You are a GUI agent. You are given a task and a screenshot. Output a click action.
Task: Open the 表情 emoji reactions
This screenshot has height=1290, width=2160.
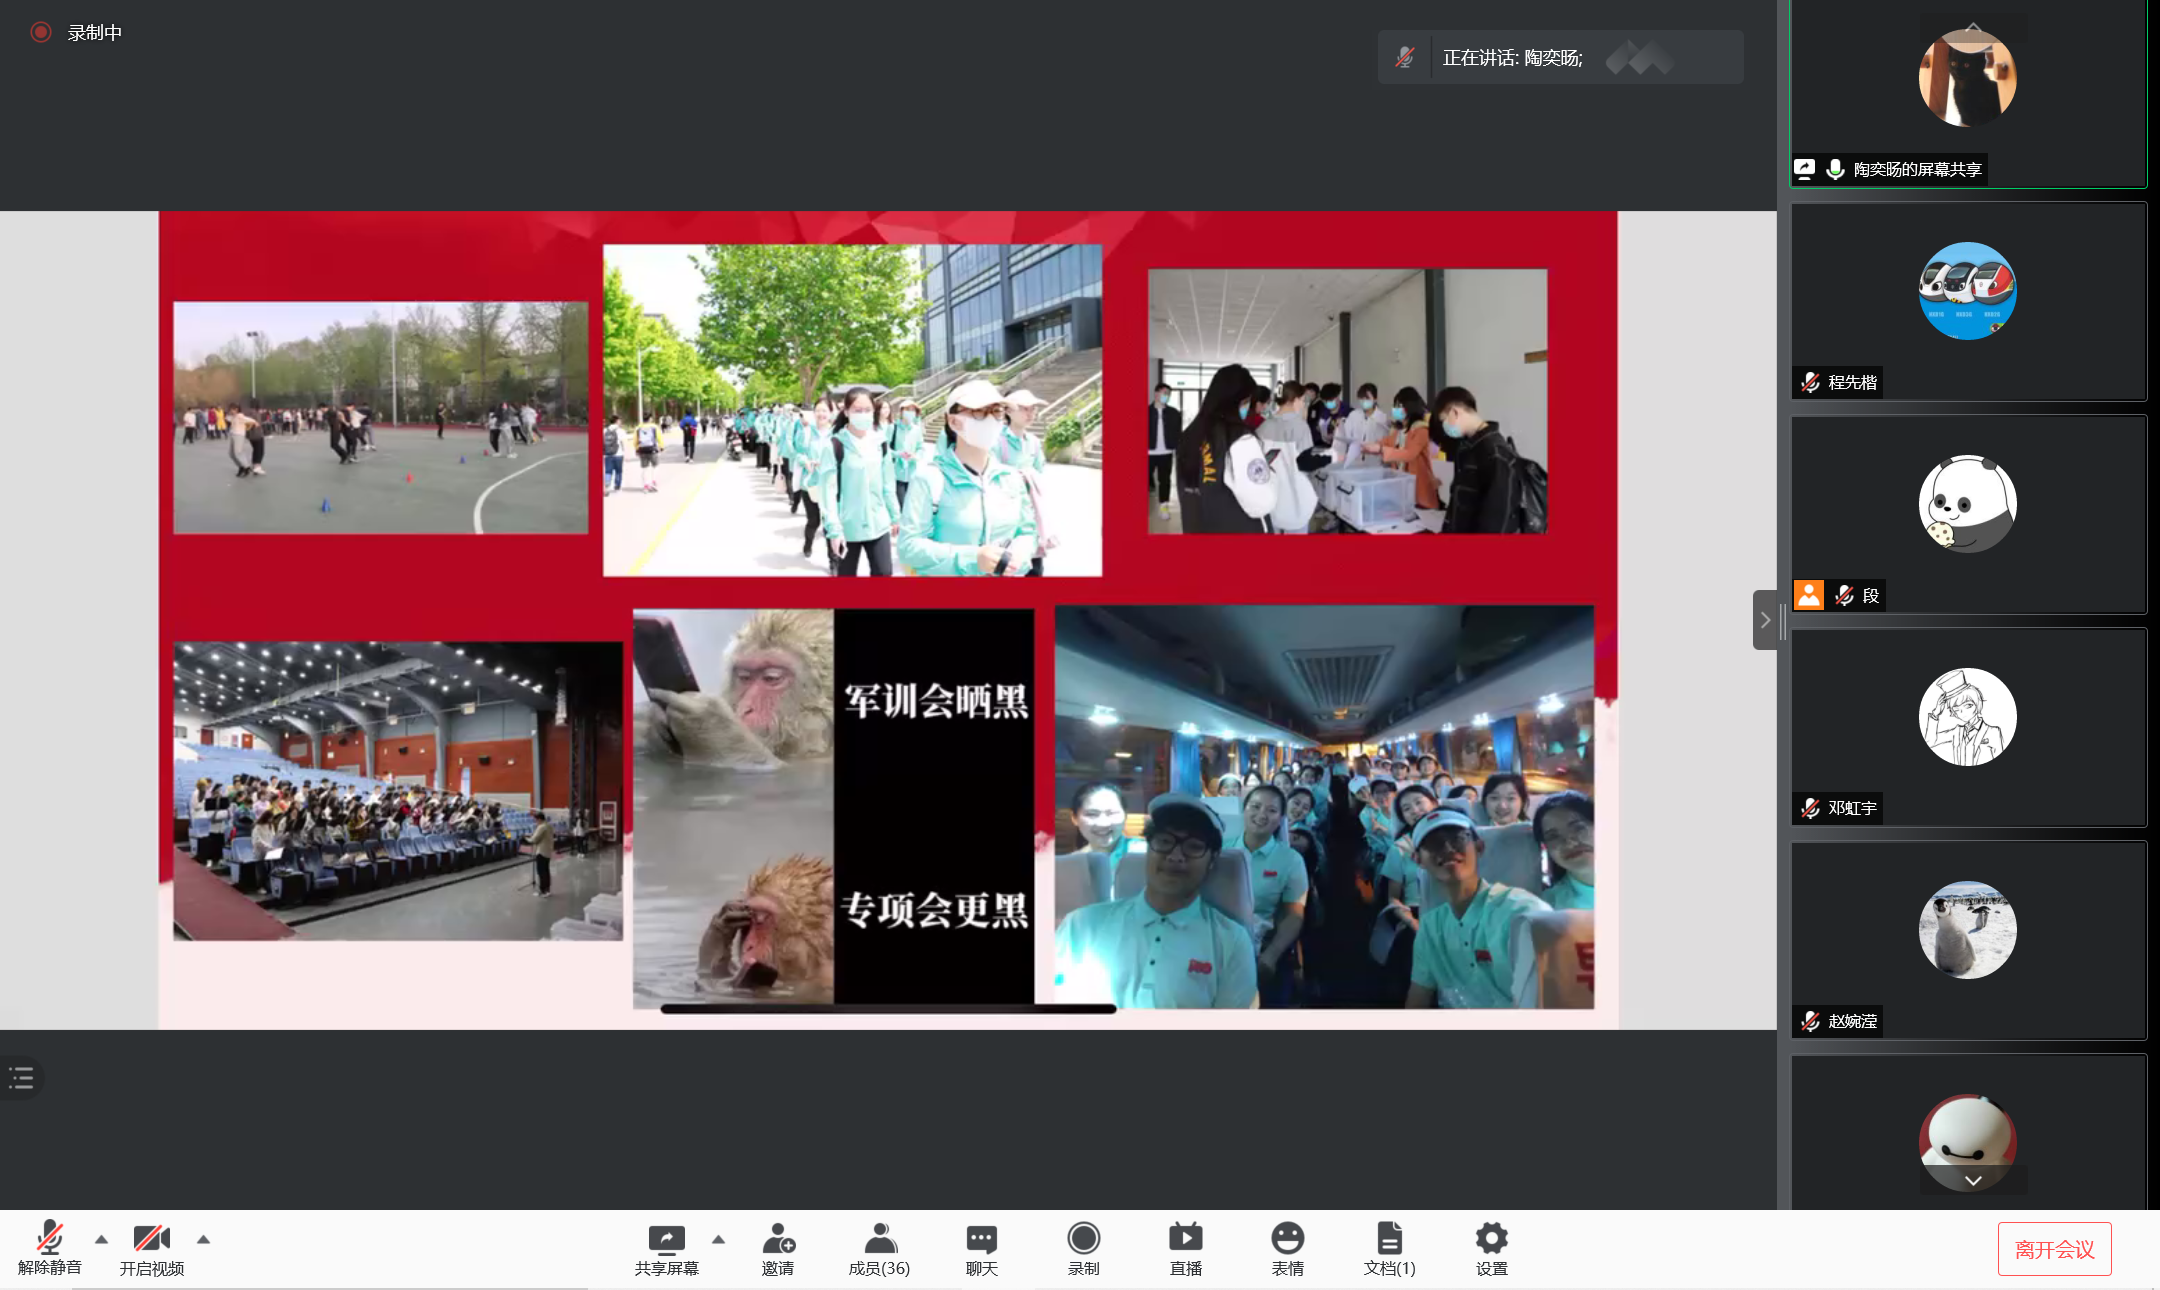click(1287, 1239)
